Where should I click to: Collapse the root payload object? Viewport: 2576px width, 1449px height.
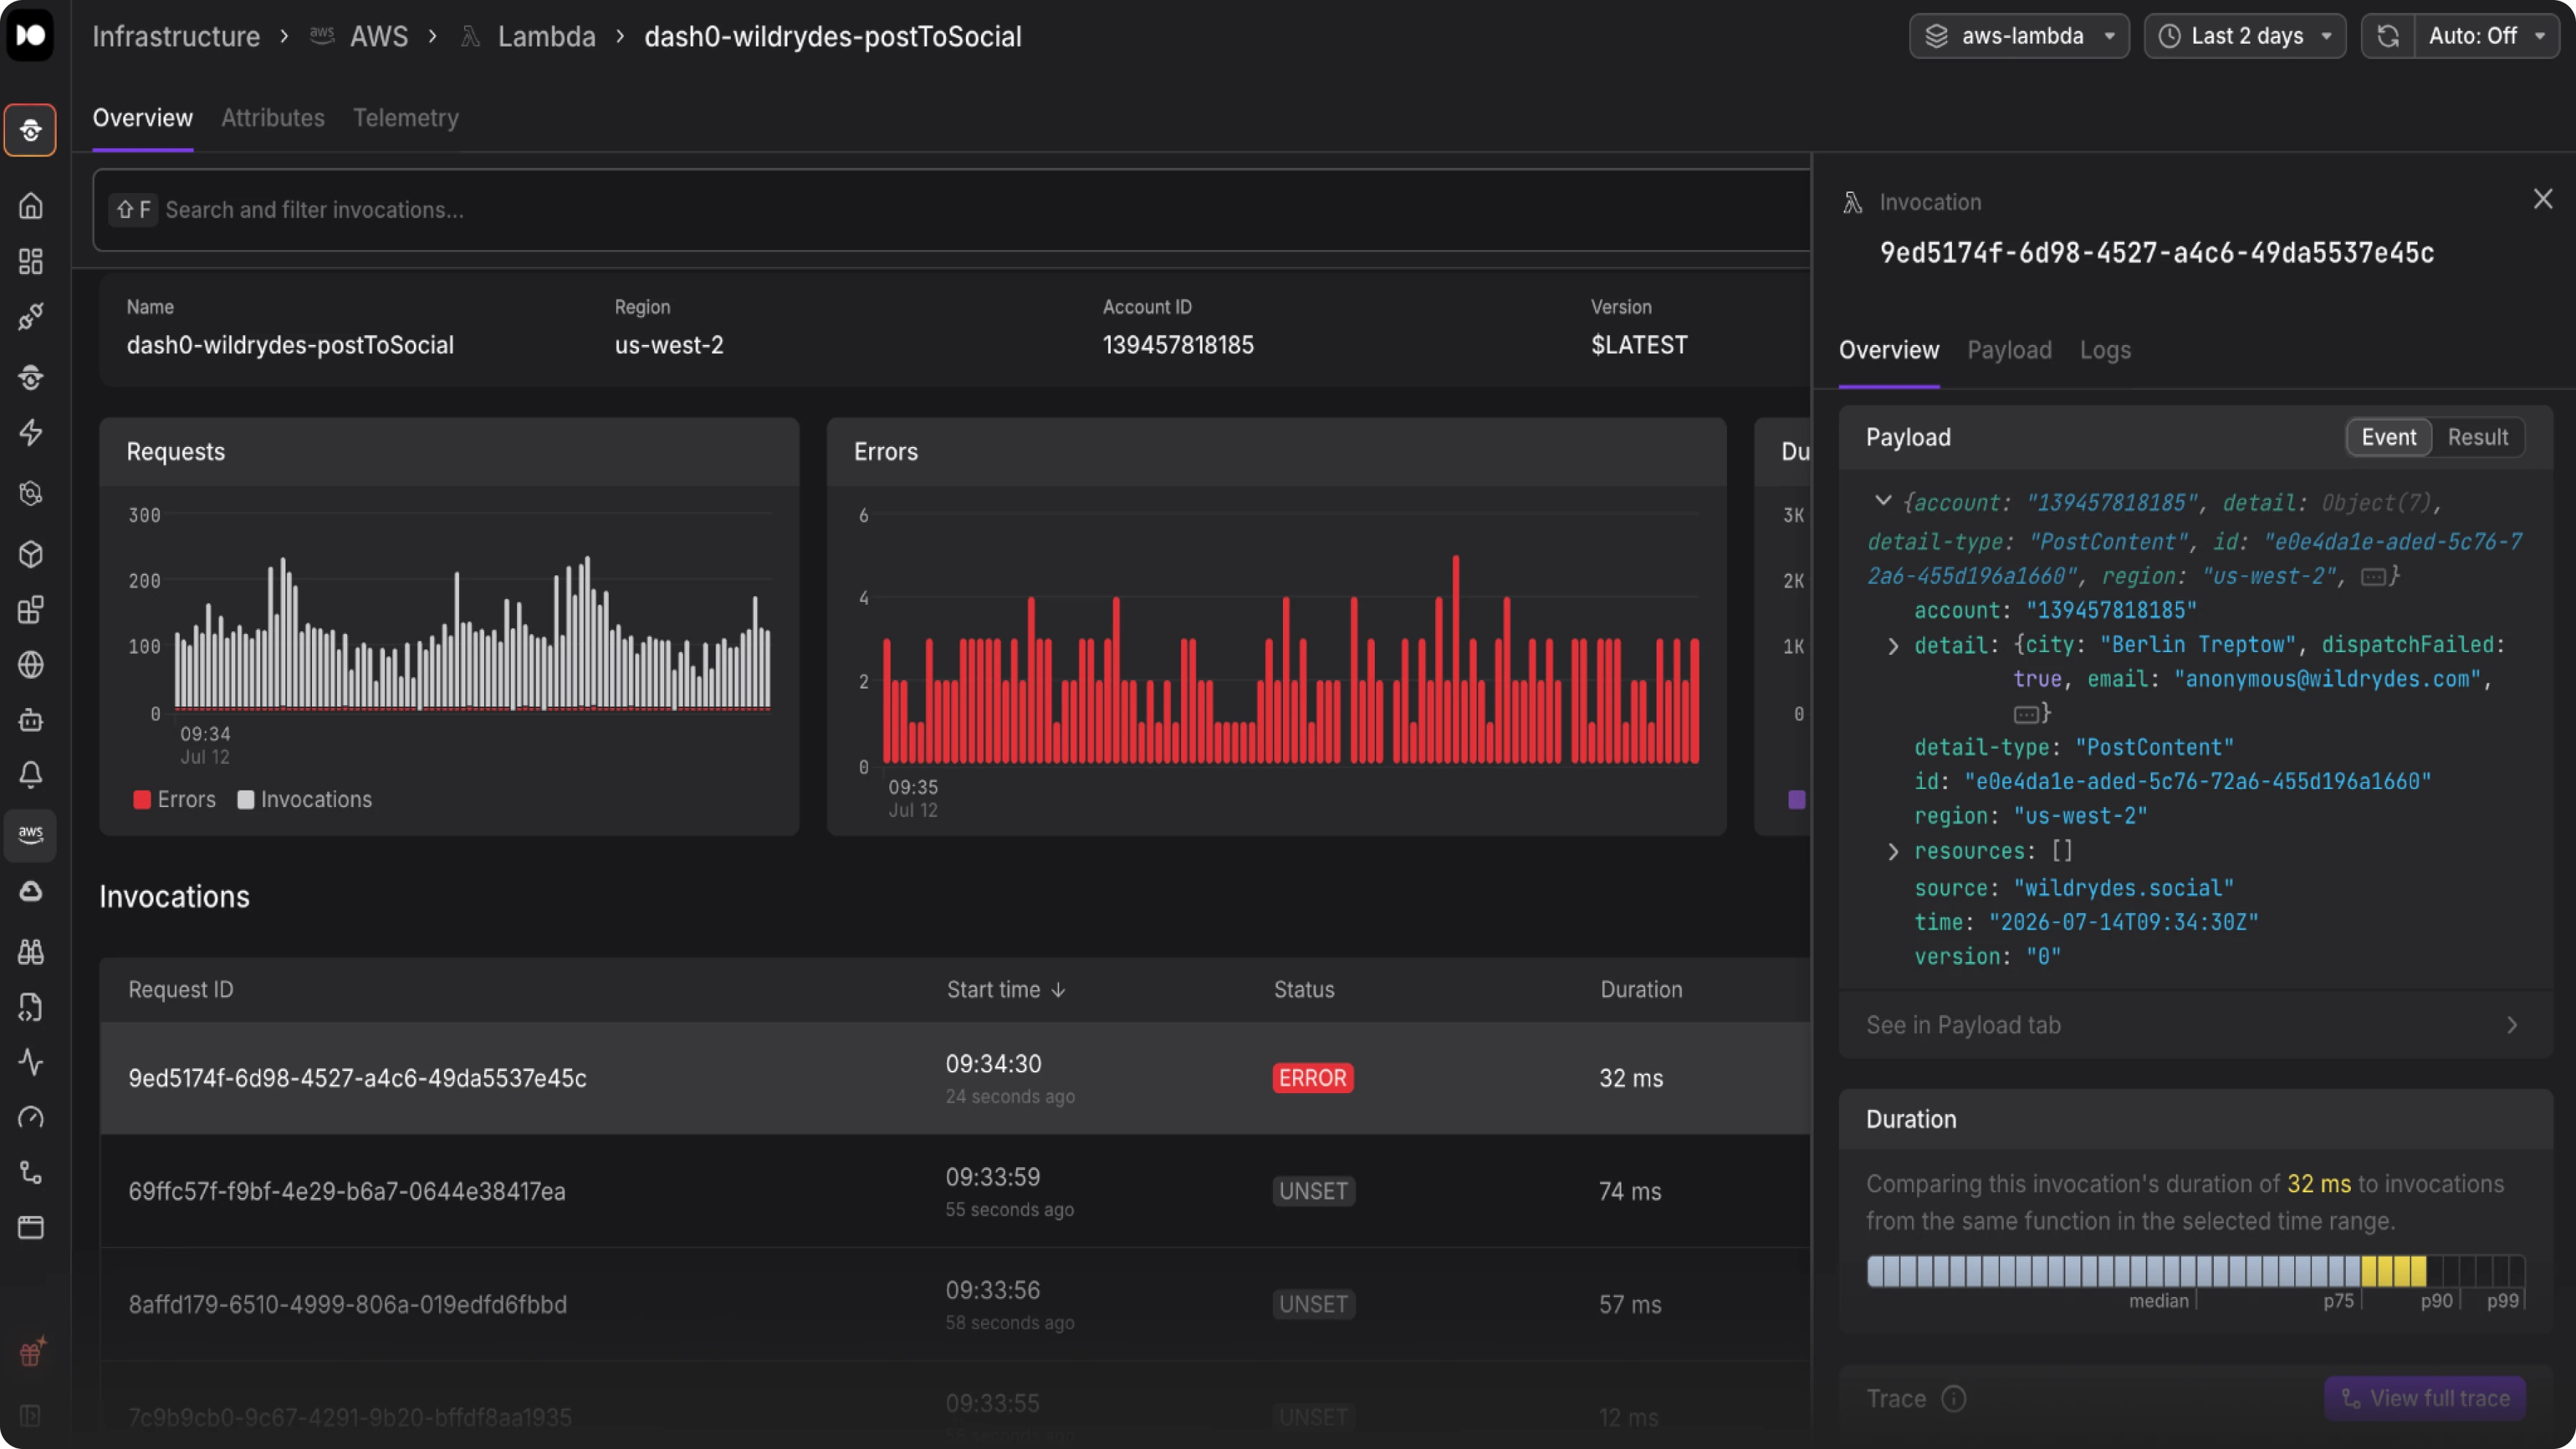click(x=1883, y=500)
